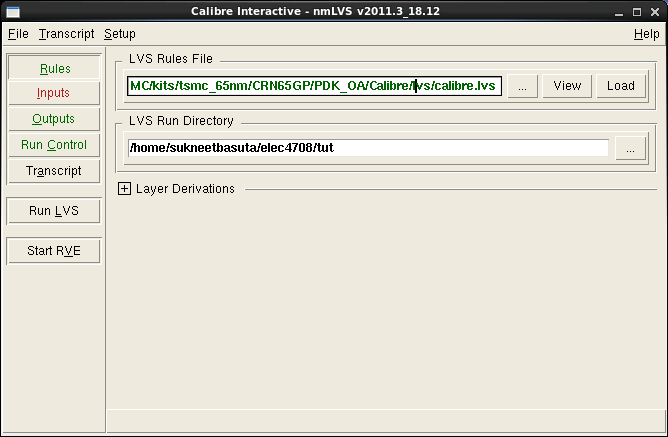Click the Start RVE button
Viewport: 668px width, 437px height.
(x=54, y=250)
